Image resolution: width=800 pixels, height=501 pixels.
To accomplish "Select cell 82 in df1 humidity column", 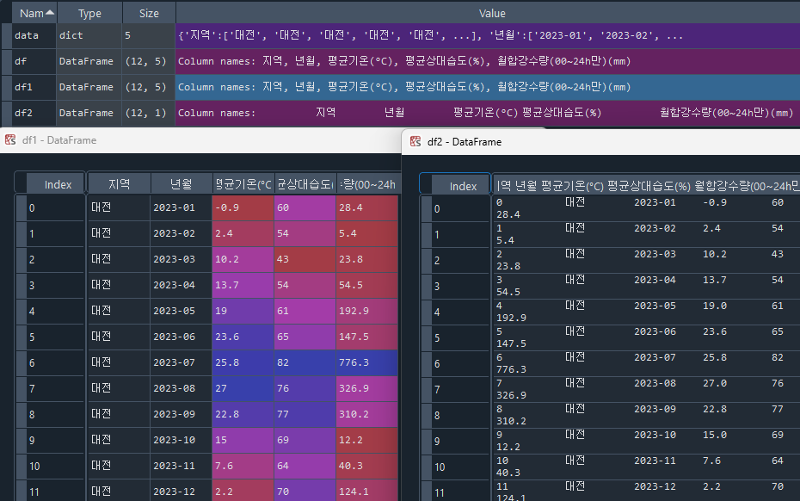I will (305, 363).
